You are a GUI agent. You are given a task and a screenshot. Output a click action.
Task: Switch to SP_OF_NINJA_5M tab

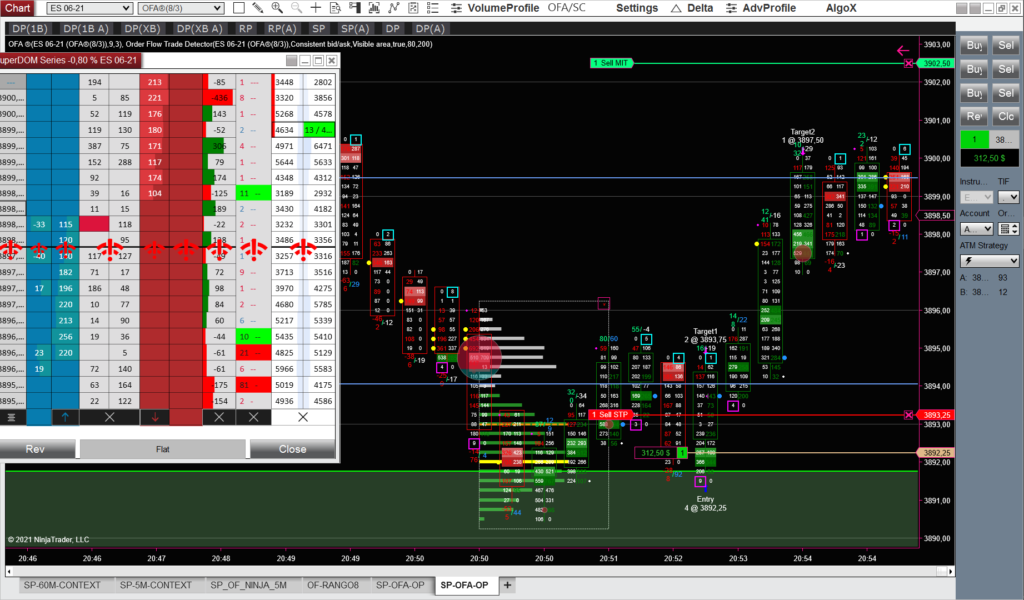(x=248, y=585)
